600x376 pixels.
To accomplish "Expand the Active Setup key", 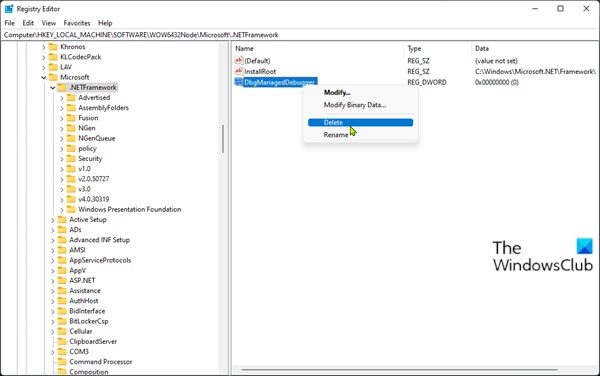I will coord(53,220).
